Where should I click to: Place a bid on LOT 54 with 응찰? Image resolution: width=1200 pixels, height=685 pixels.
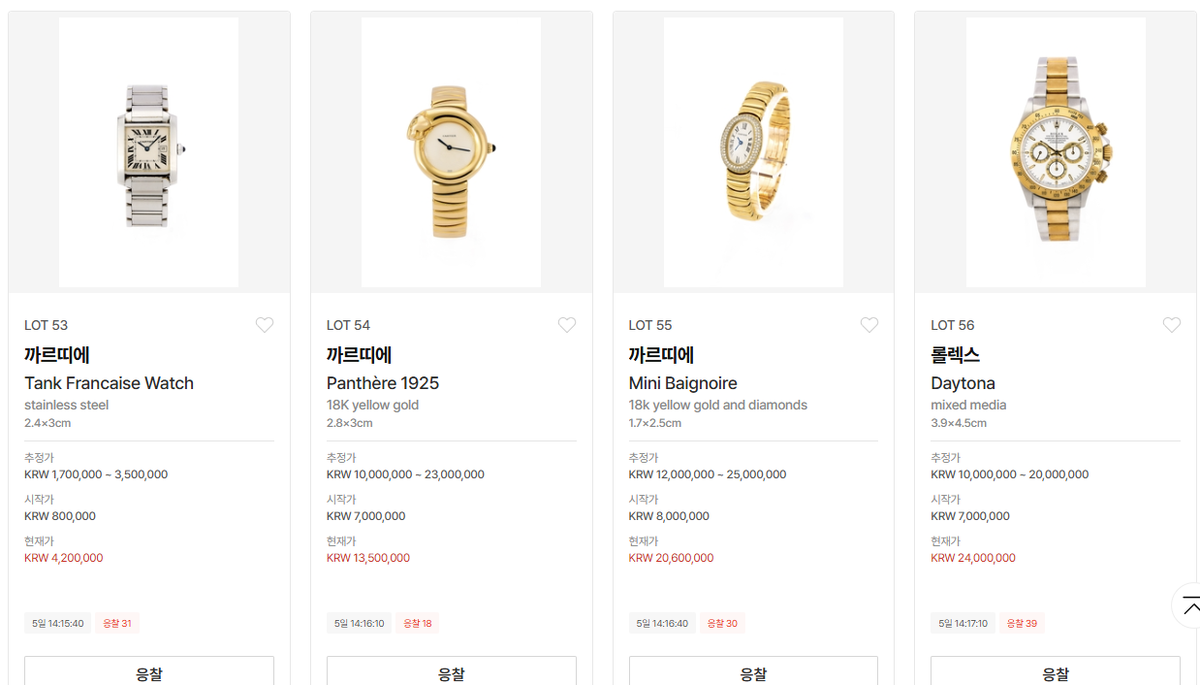click(451, 671)
